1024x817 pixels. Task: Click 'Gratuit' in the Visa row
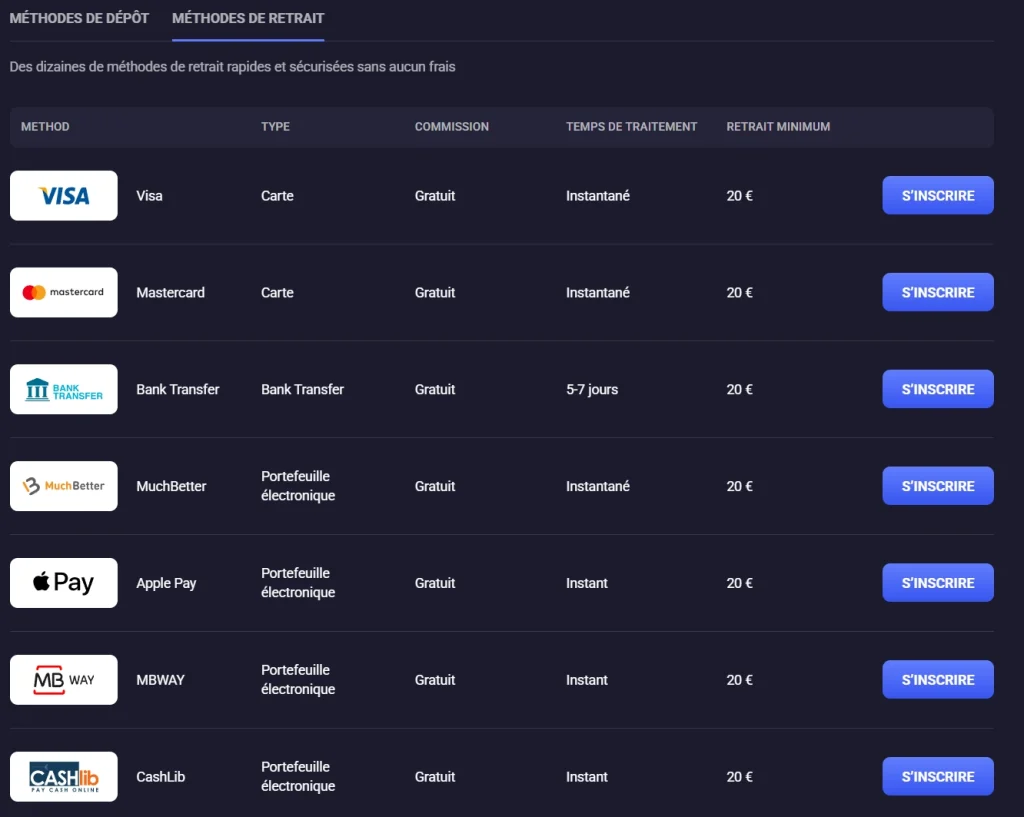(x=435, y=196)
